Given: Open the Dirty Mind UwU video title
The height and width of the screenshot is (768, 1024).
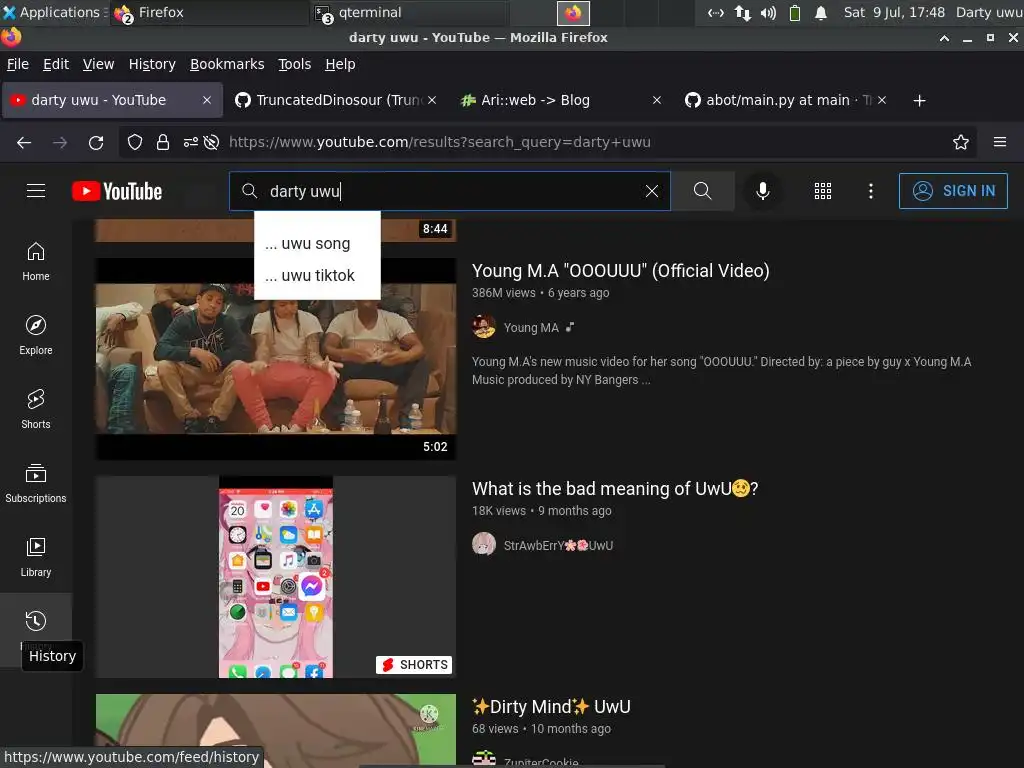Looking at the screenshot, I should [x=551, y=707].
